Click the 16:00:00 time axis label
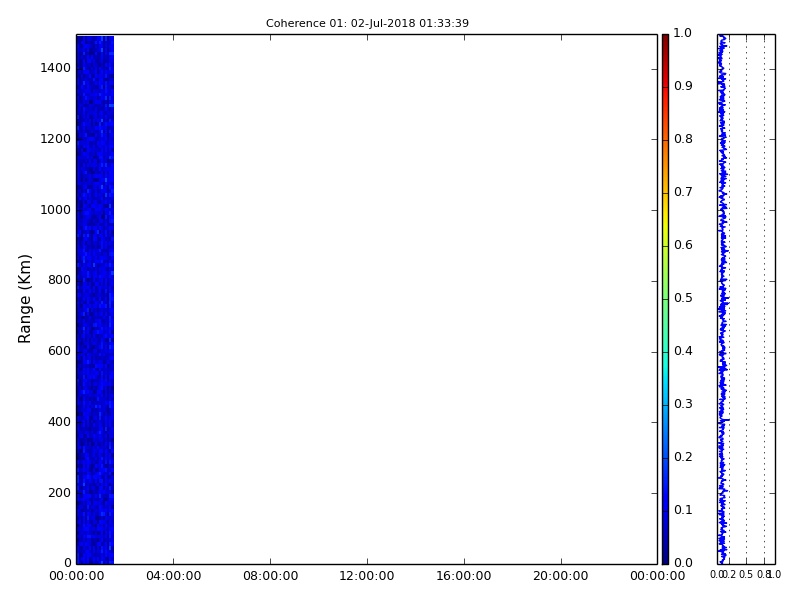Image resolution: width=800 pixels, height=600 pixels. click(464, 576)
